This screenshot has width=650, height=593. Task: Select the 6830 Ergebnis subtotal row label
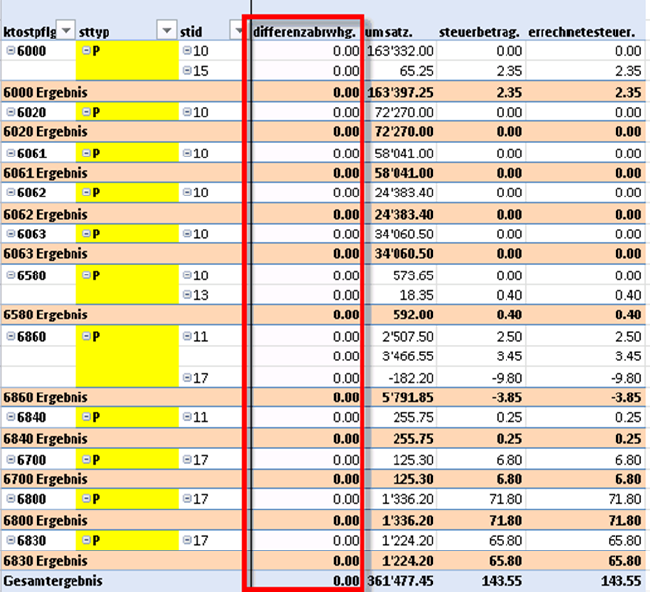point(46,561)
